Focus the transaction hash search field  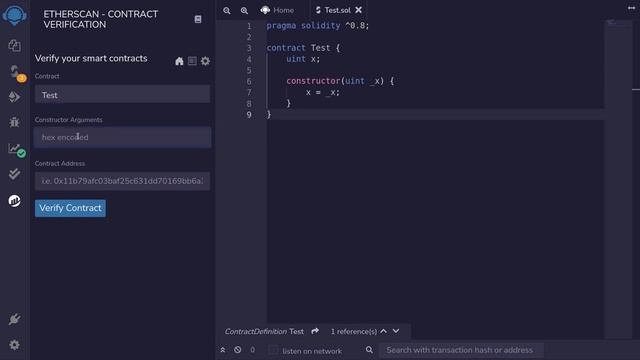[x=461, y=350]
